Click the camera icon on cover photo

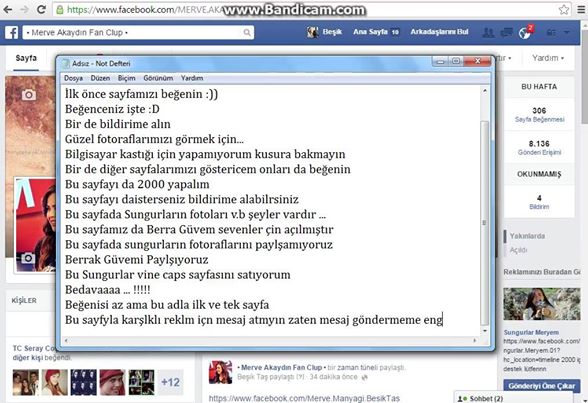(29, 95)
